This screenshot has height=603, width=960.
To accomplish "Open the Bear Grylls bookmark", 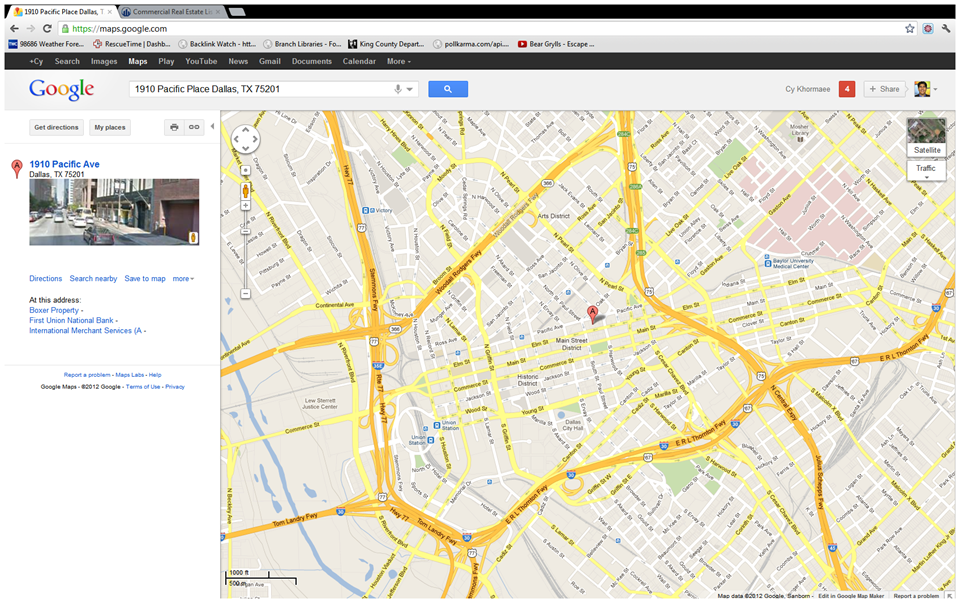I will tap(556, 44).
